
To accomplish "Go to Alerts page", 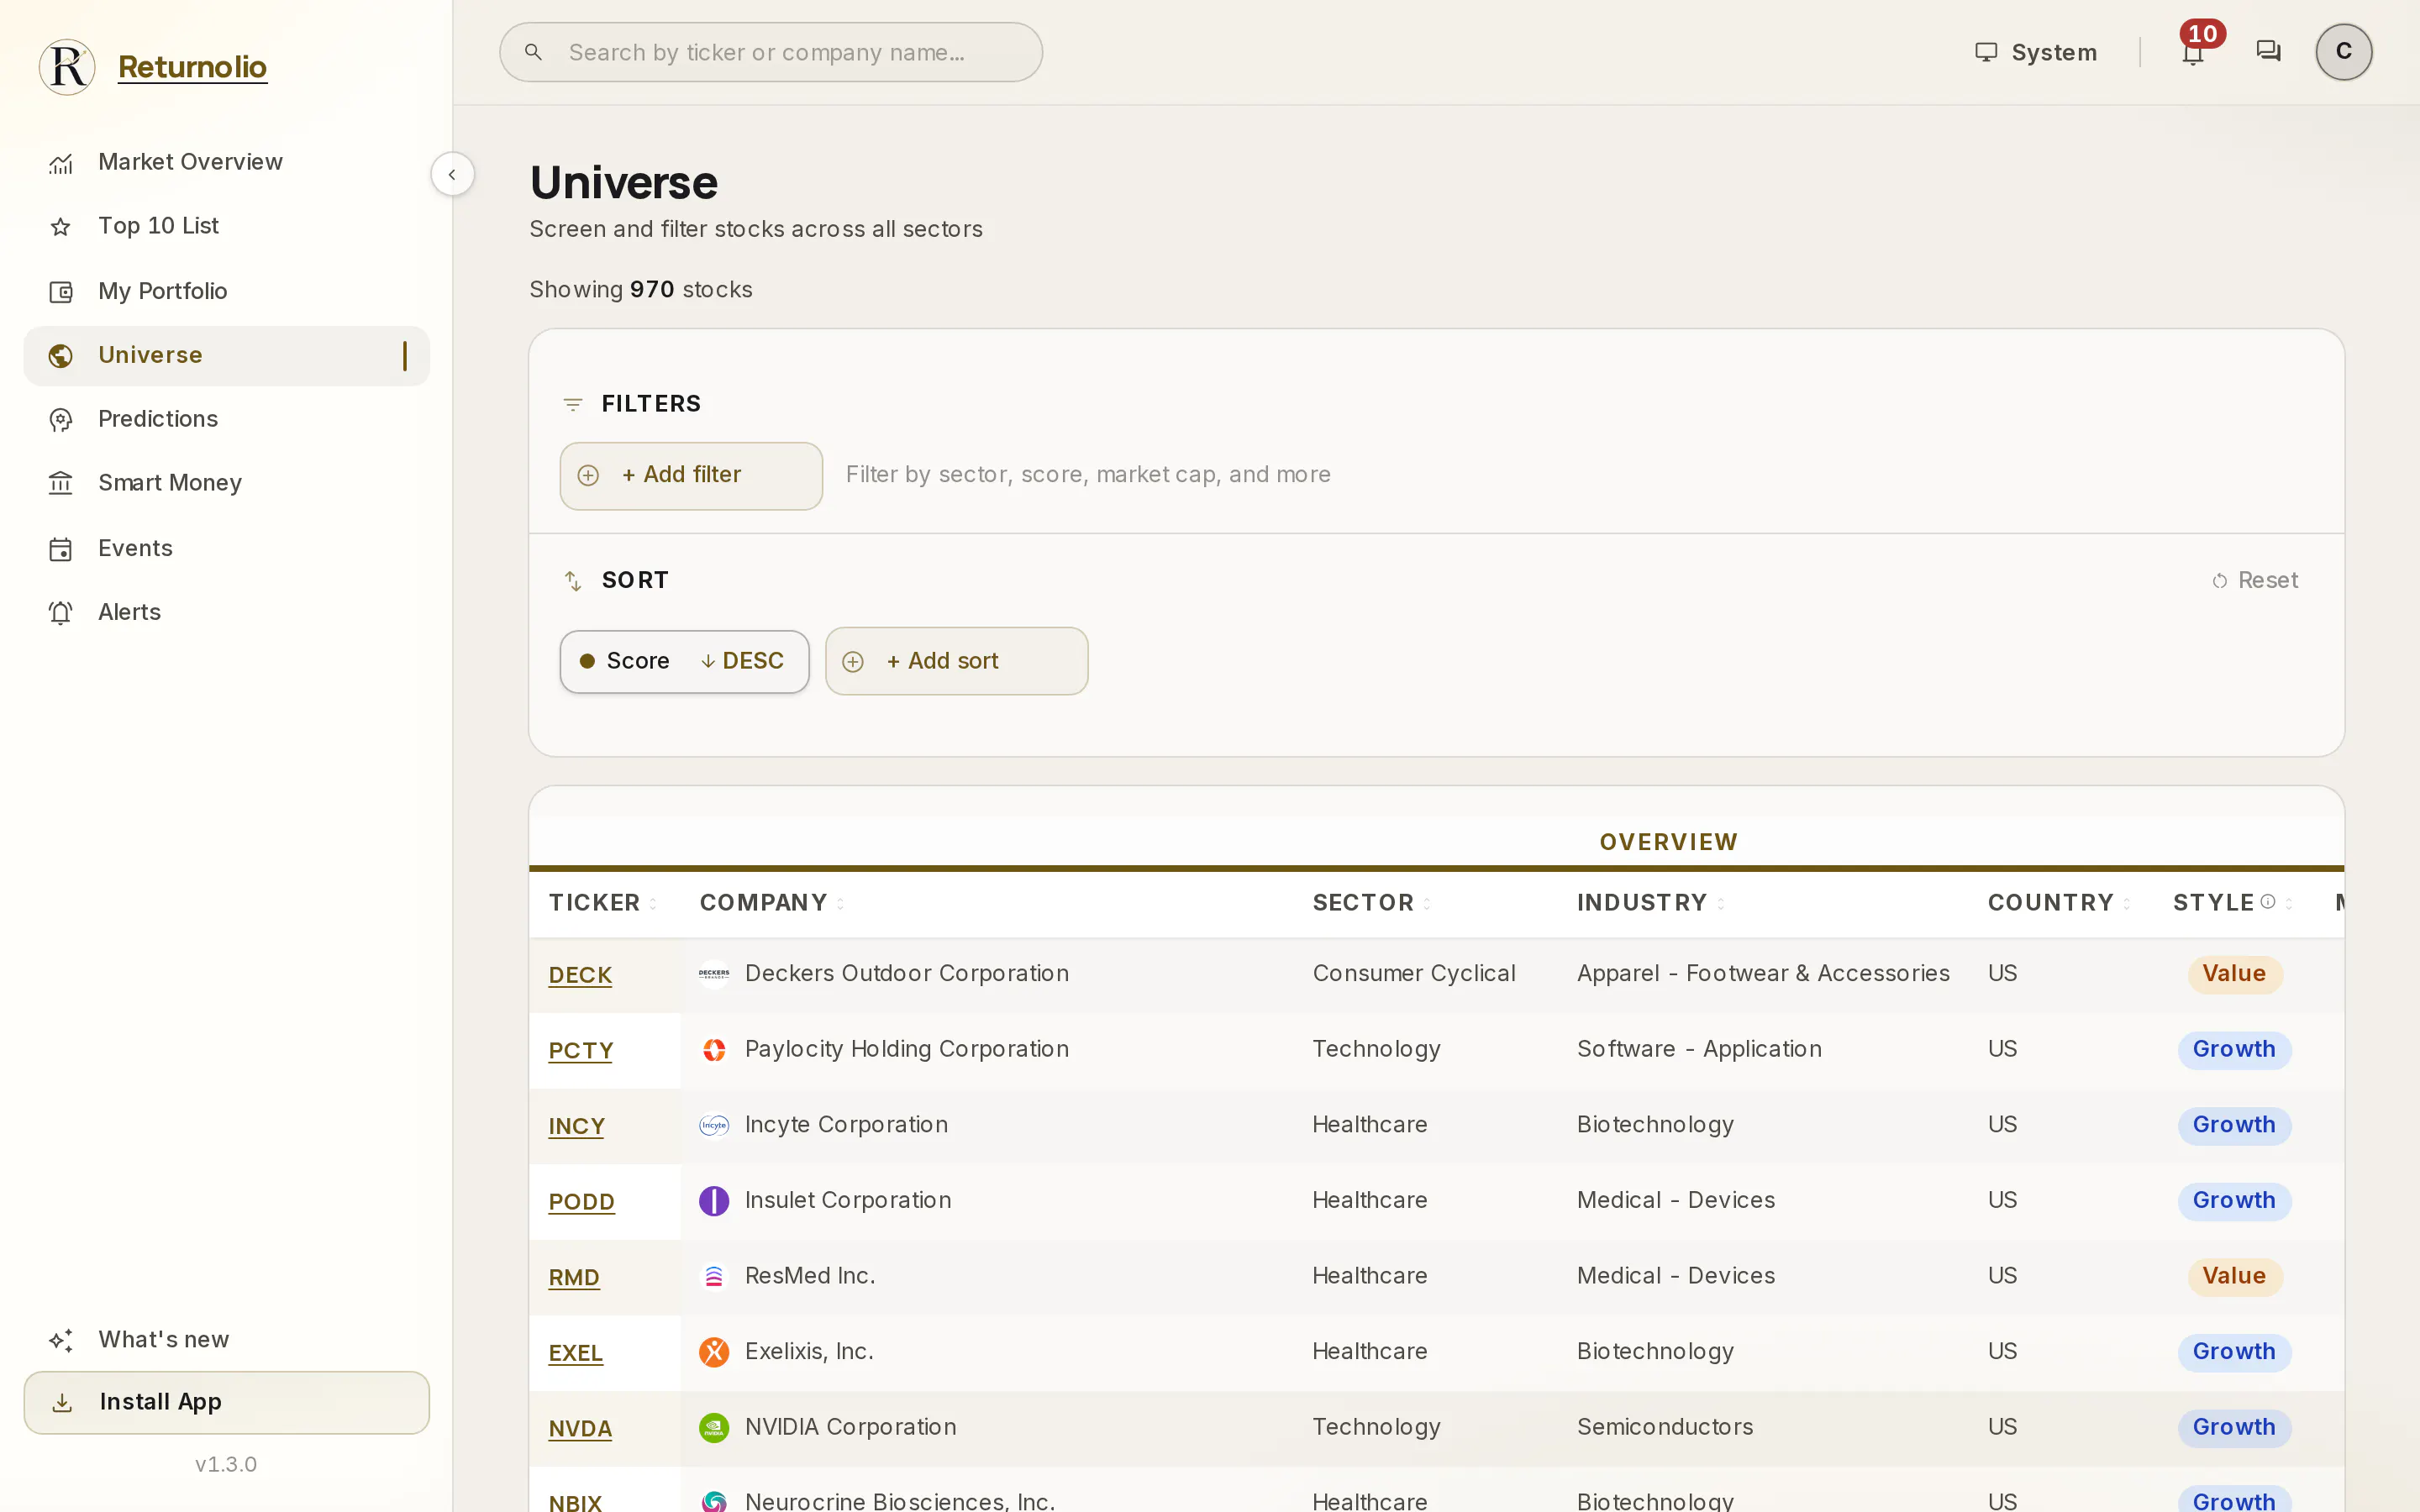I will tap(226, 612).
